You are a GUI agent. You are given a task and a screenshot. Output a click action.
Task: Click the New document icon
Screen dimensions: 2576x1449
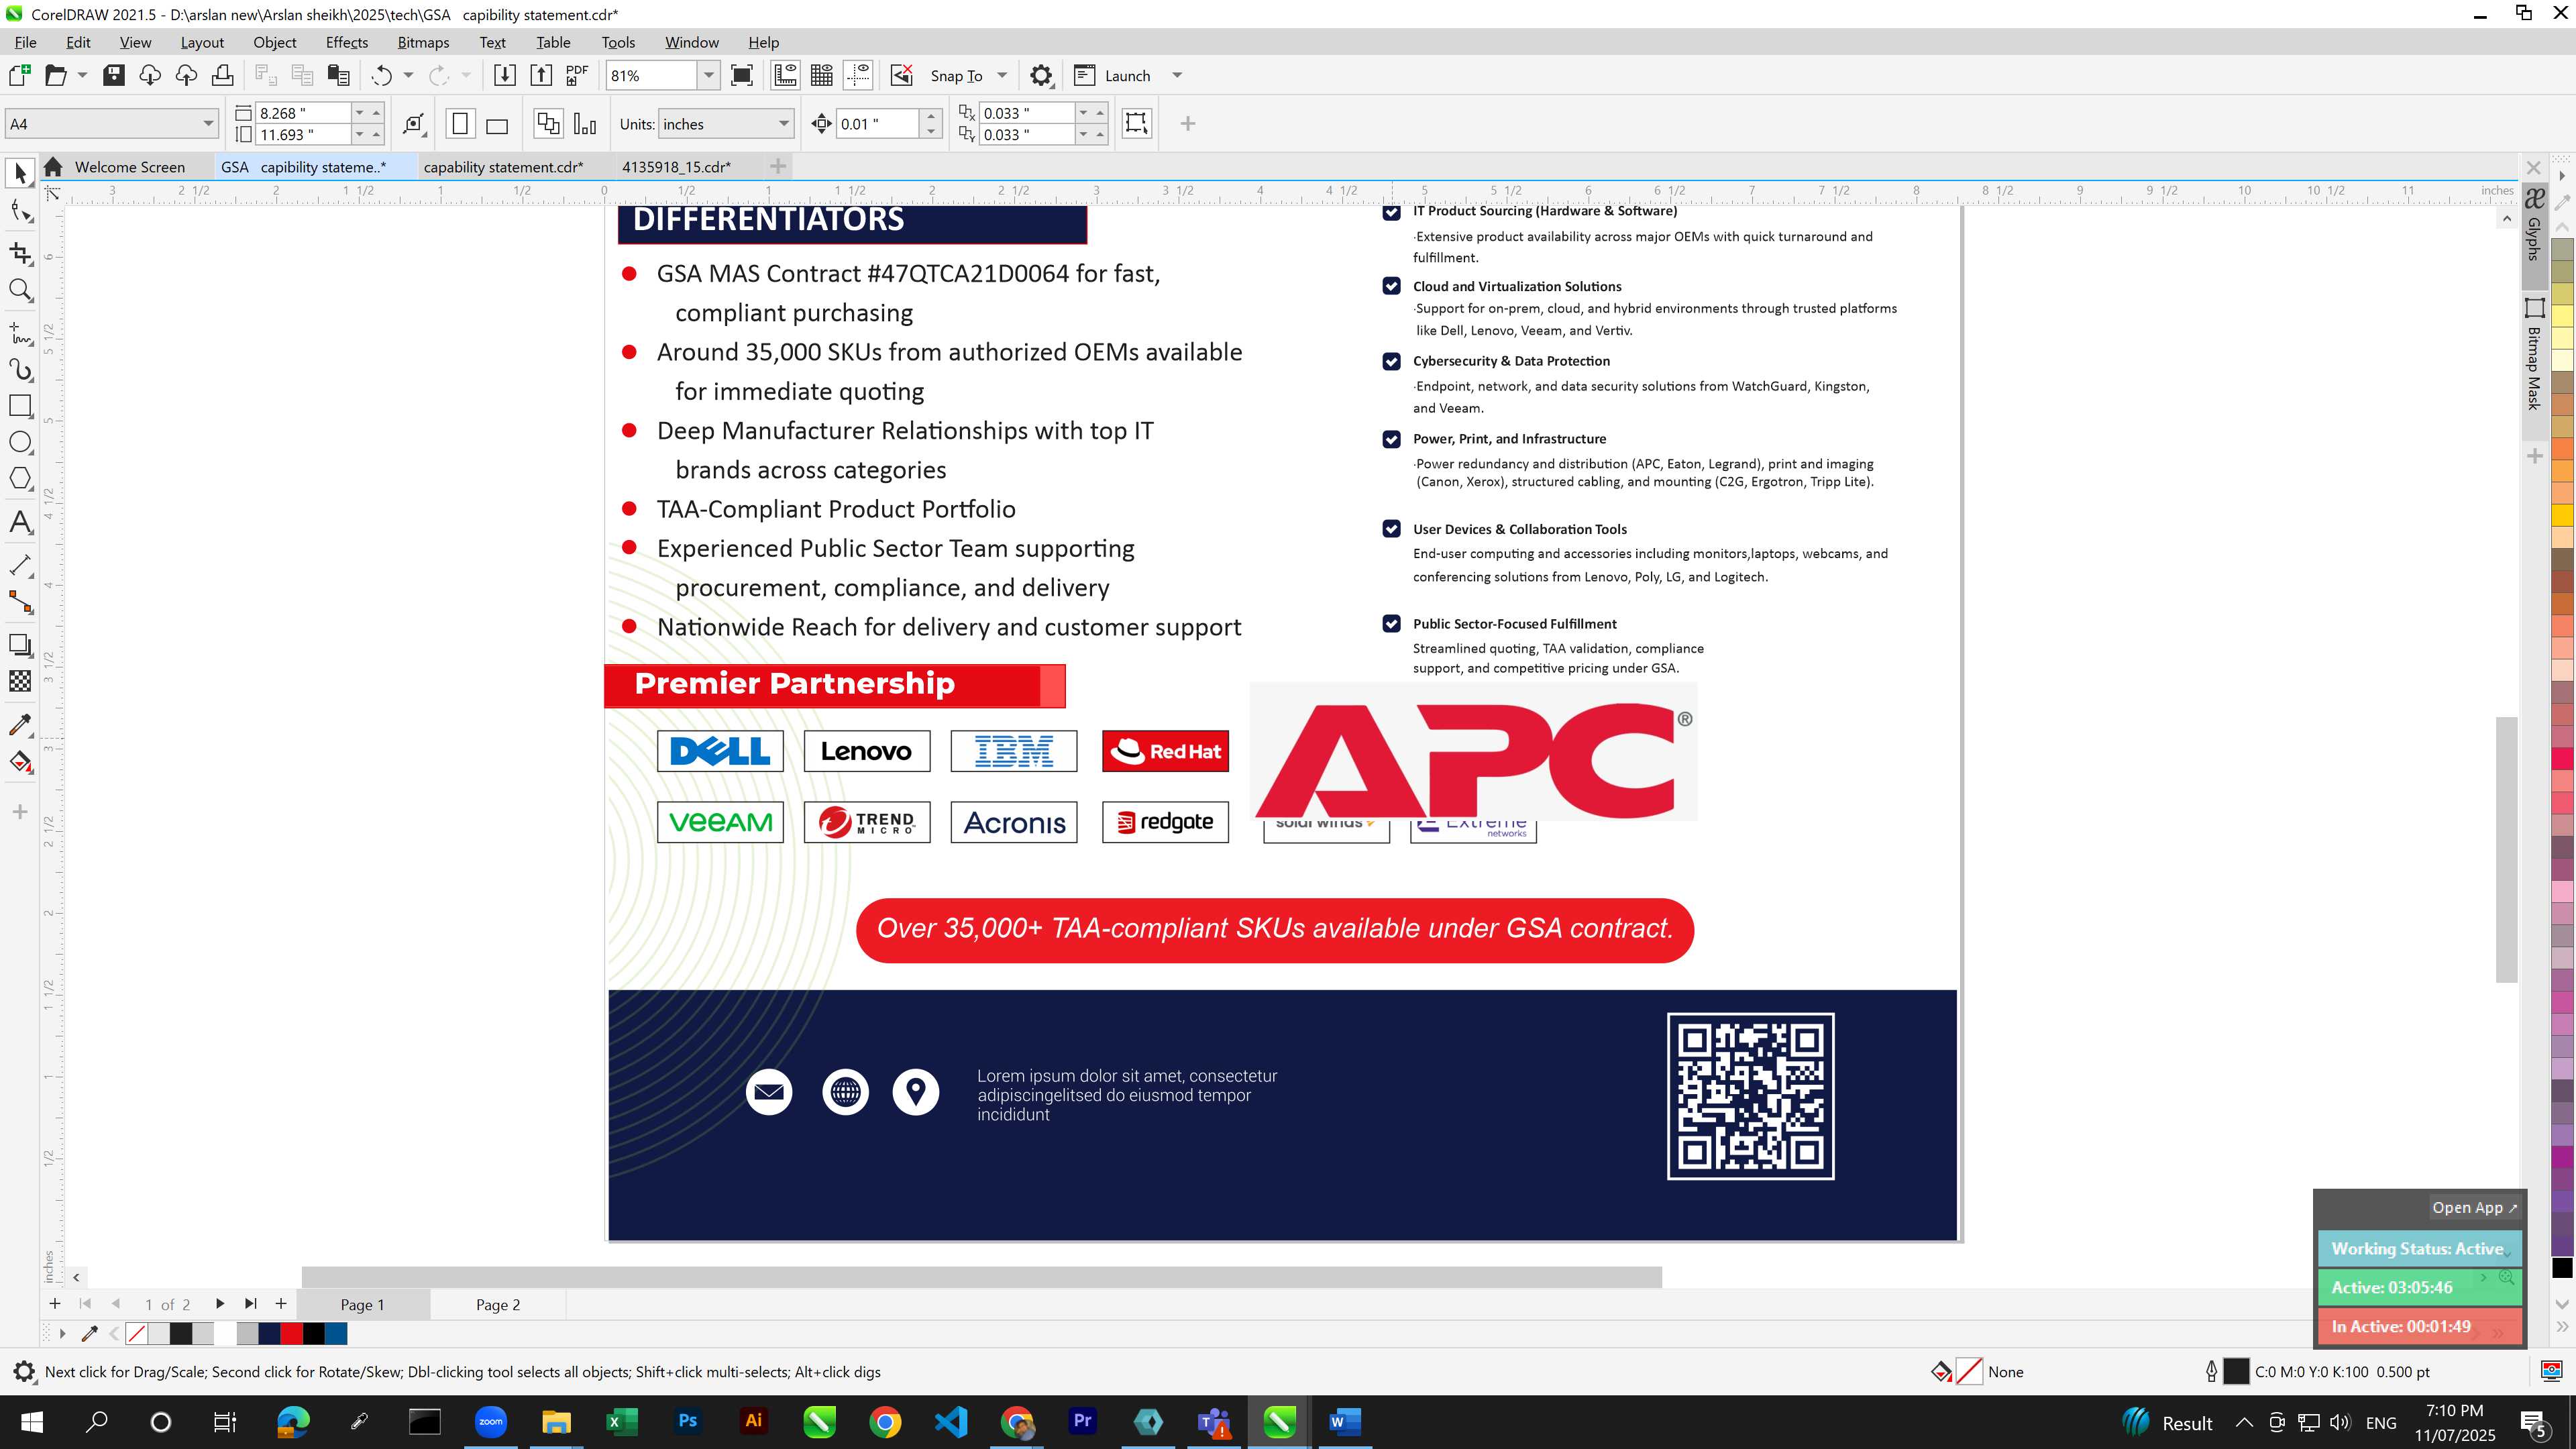pos(19,75)
